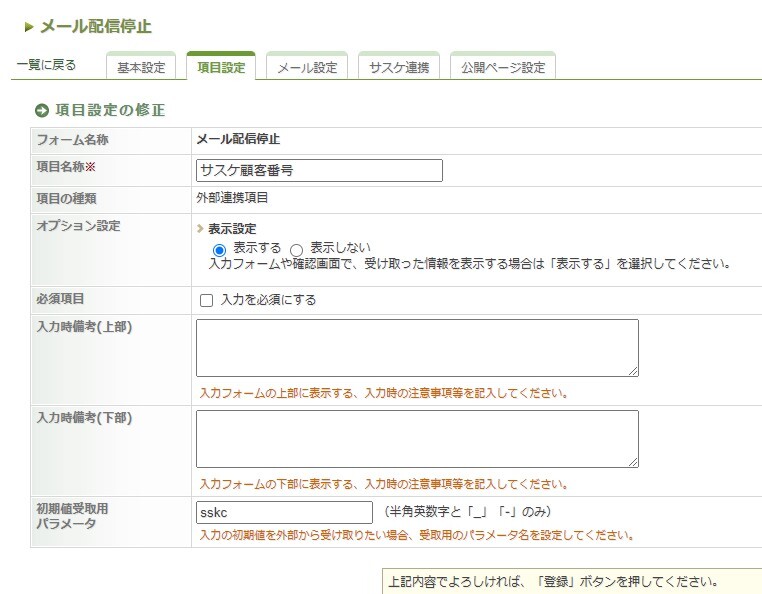The height and width of the screenshot is (594, 762).
Task: Click the 表示設定 chevron arrow
Action: [x=201, y=229]
